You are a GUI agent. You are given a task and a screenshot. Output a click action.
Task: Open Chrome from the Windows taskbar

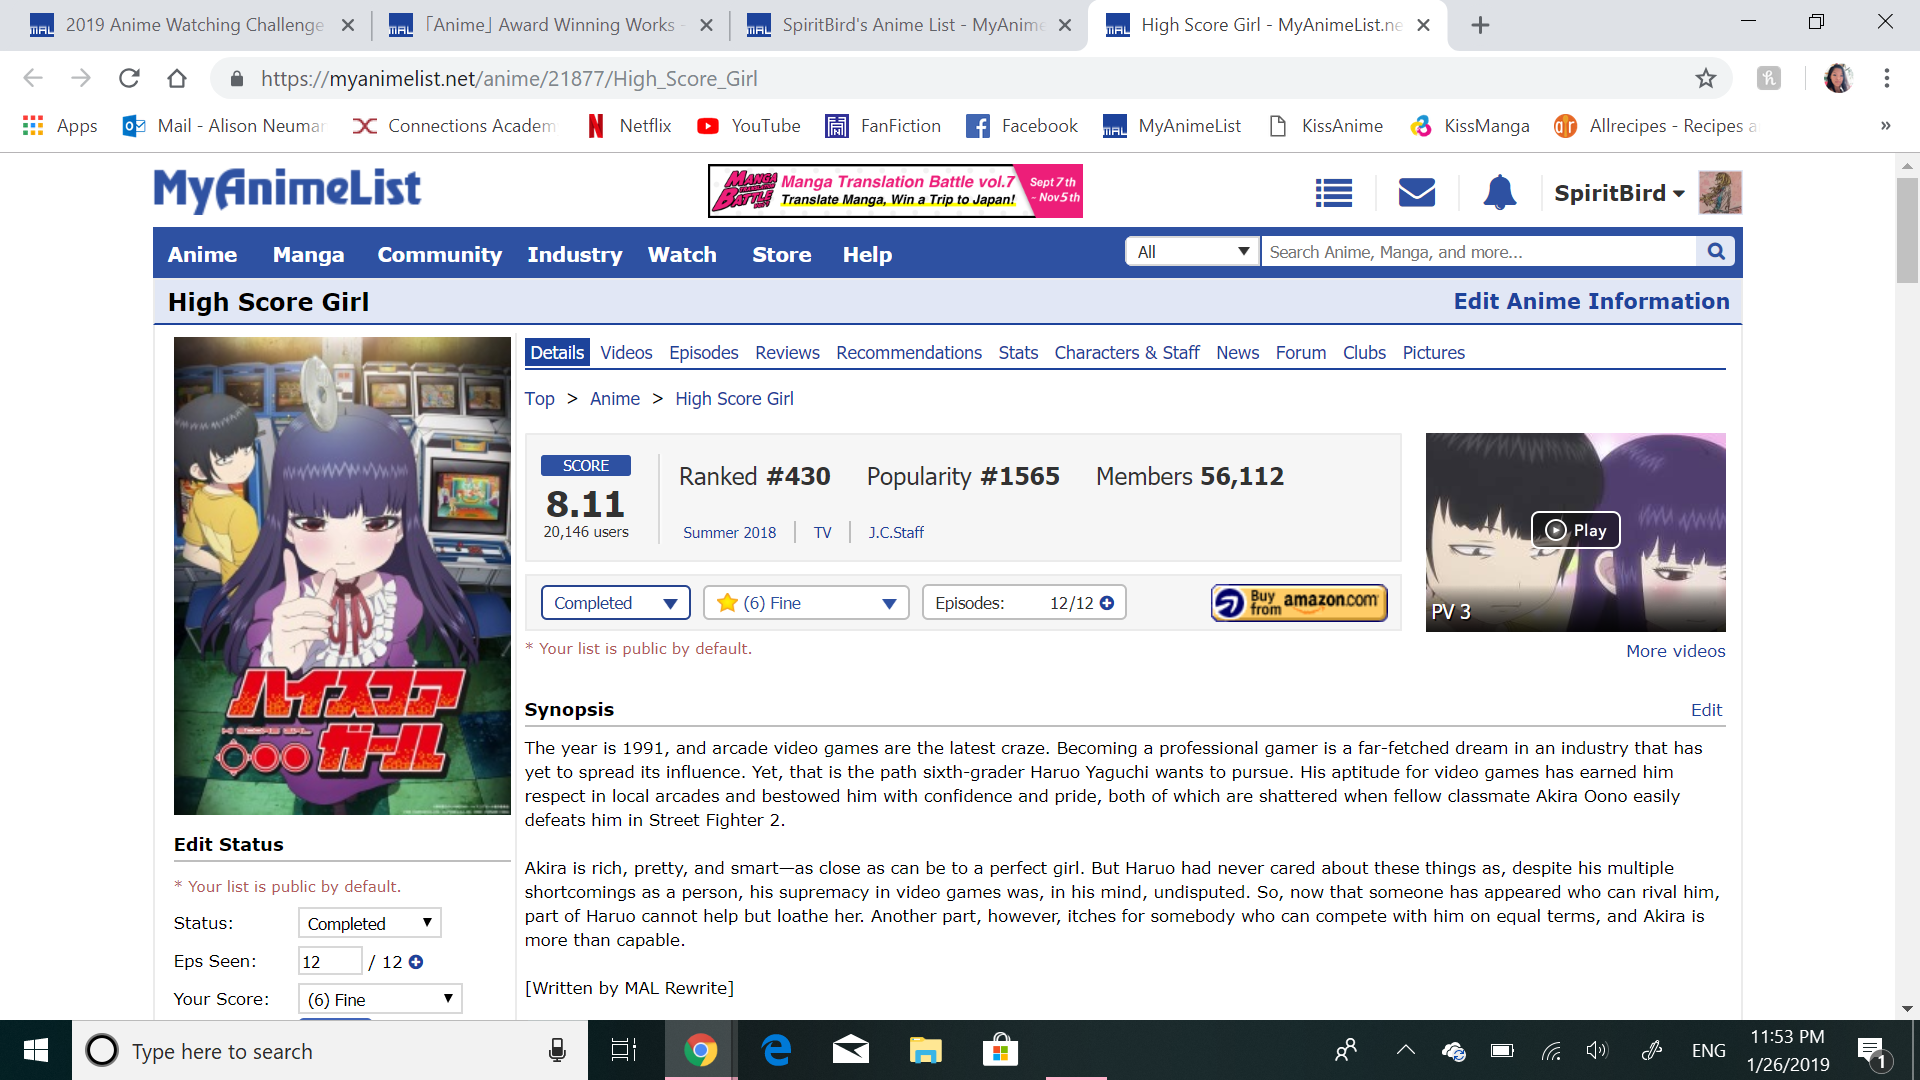tap(700, 1051)
